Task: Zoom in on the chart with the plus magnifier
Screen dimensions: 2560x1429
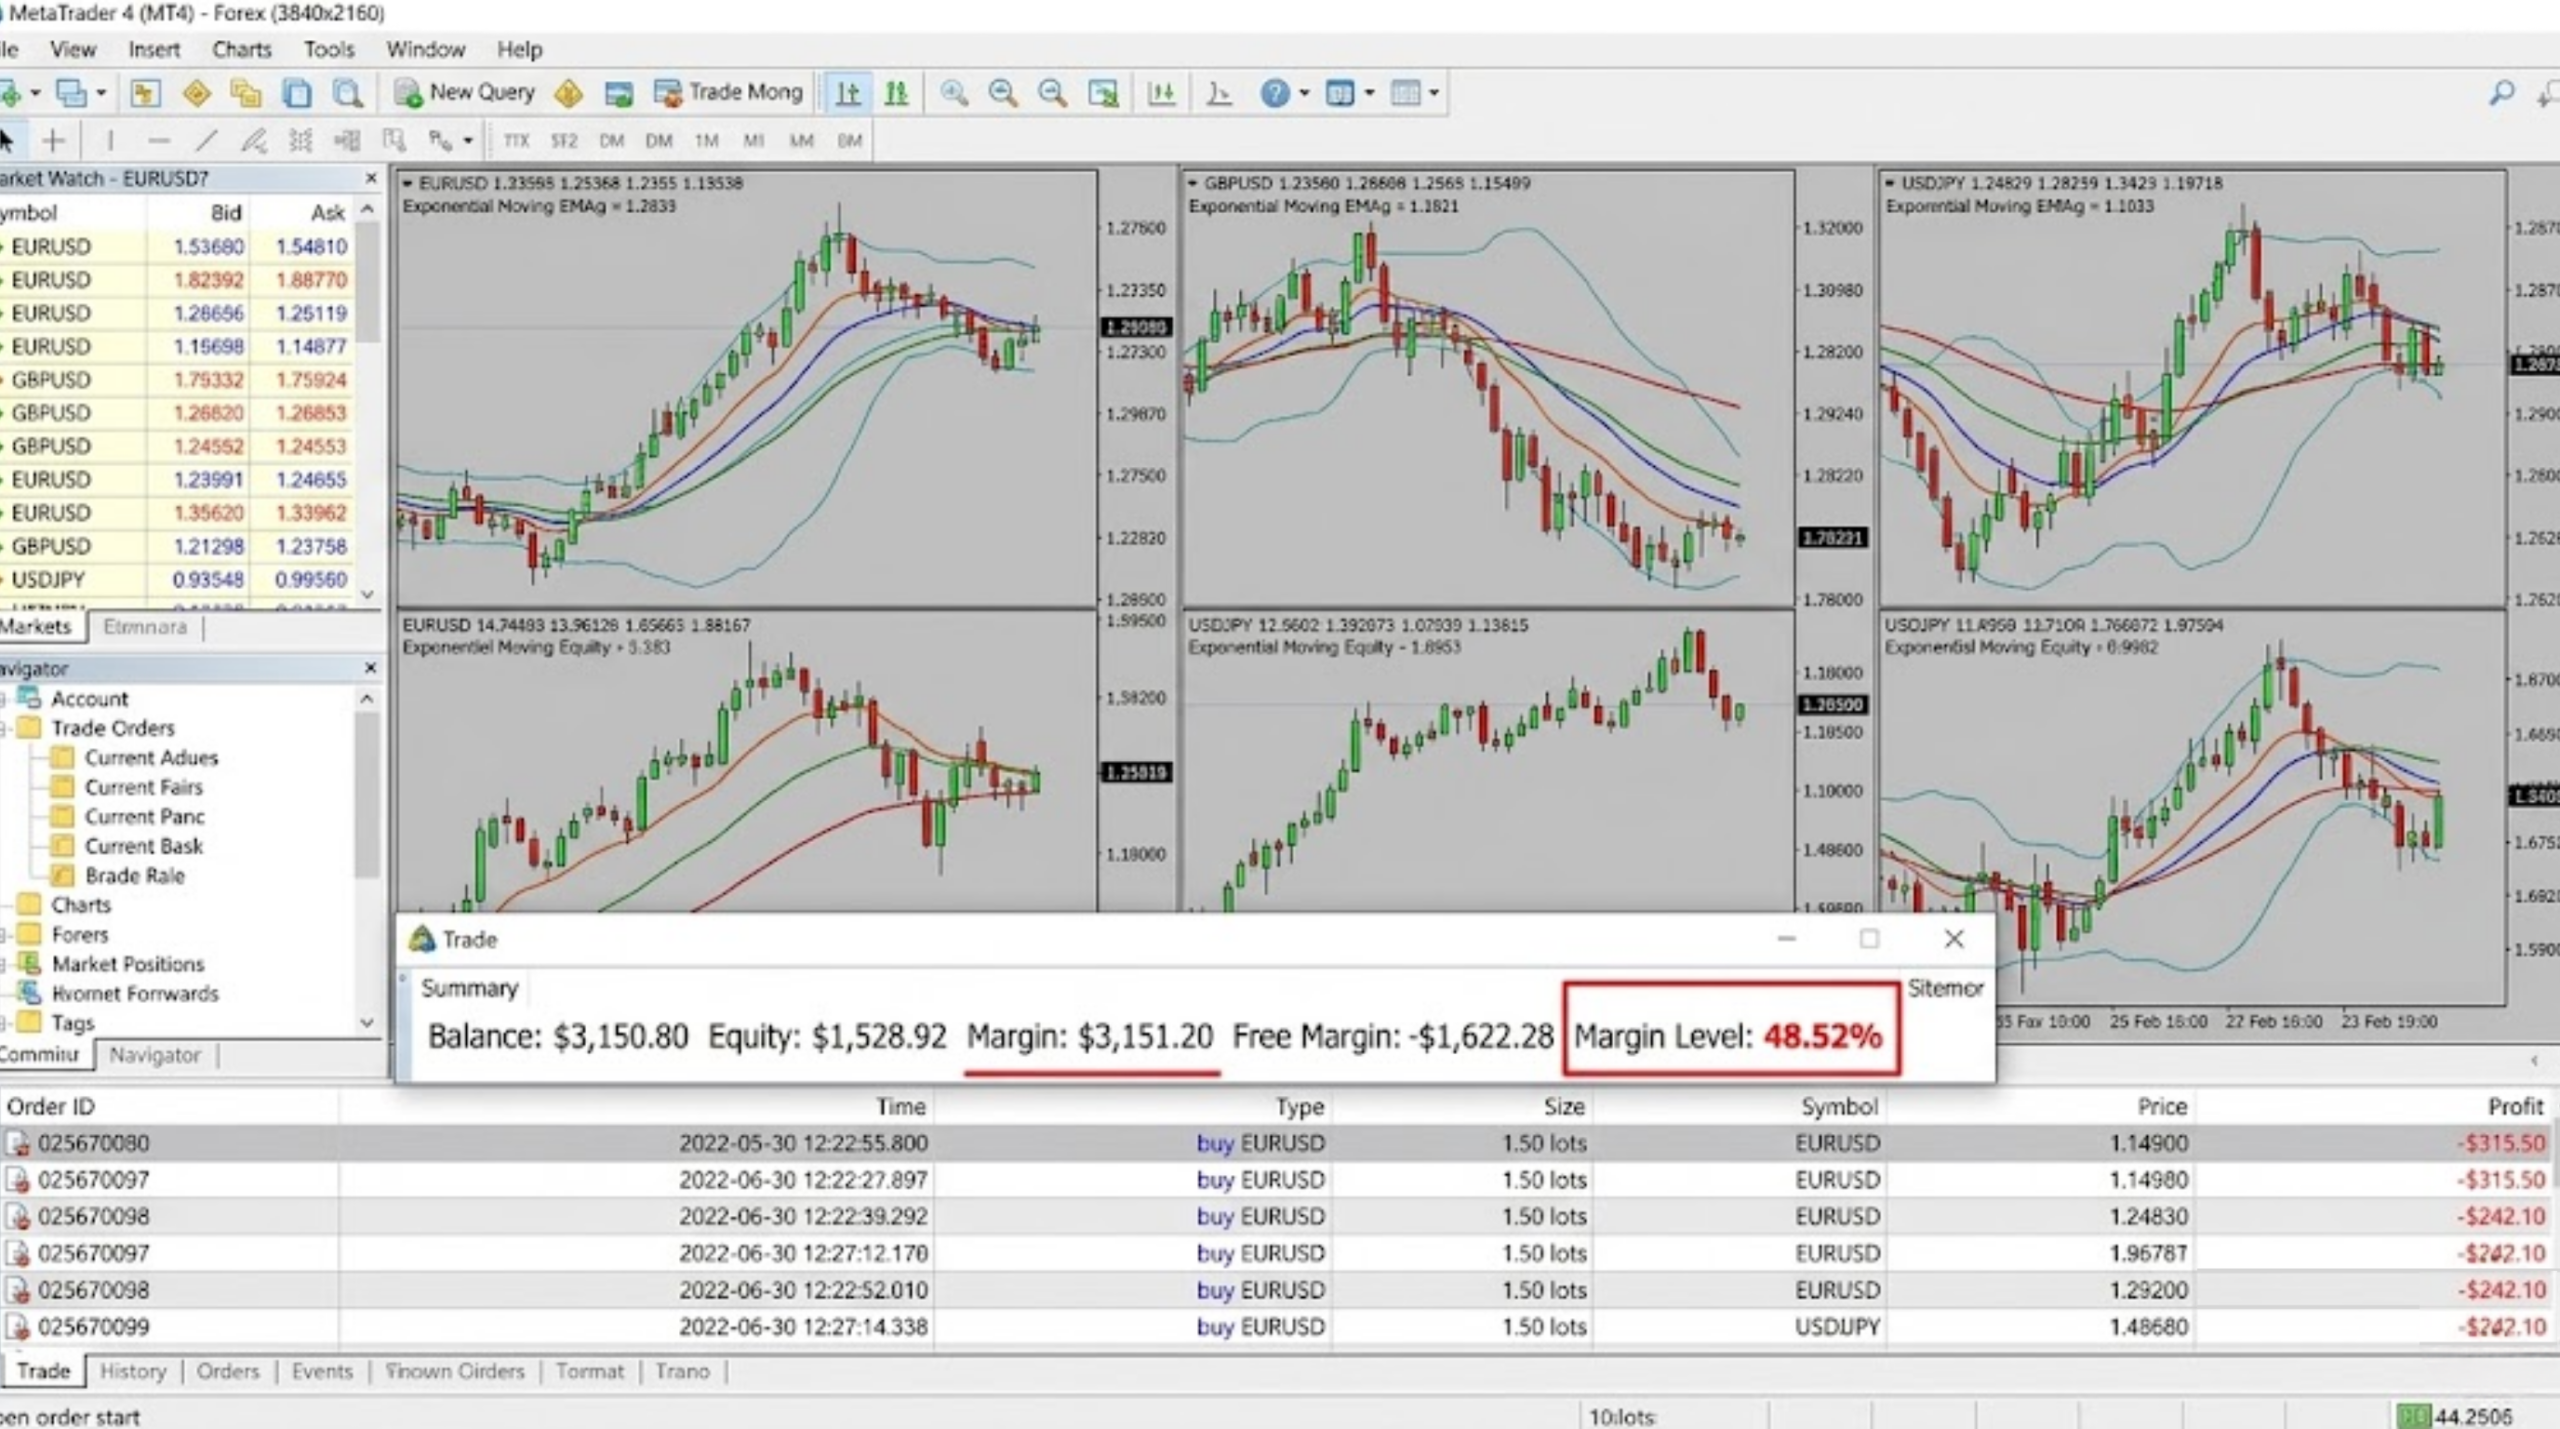Action: 954,93
